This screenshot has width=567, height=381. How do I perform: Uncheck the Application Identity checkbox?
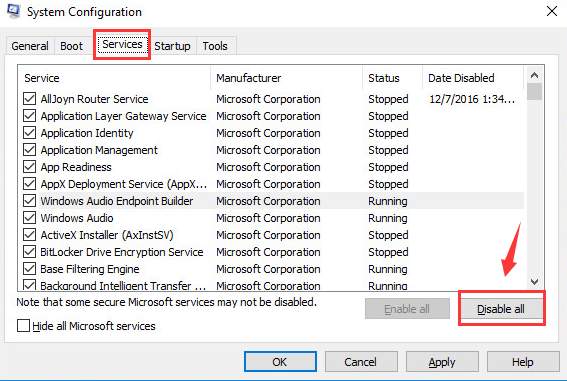tap(29, 133)
